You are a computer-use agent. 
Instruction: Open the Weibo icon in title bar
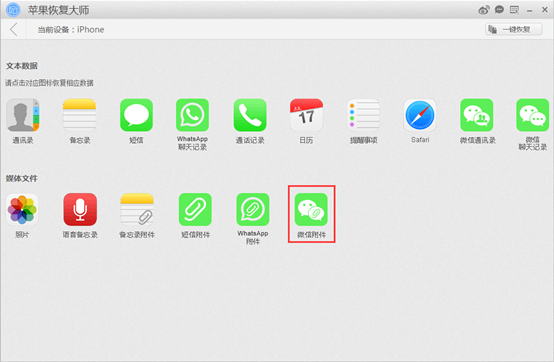click(484, 10)
